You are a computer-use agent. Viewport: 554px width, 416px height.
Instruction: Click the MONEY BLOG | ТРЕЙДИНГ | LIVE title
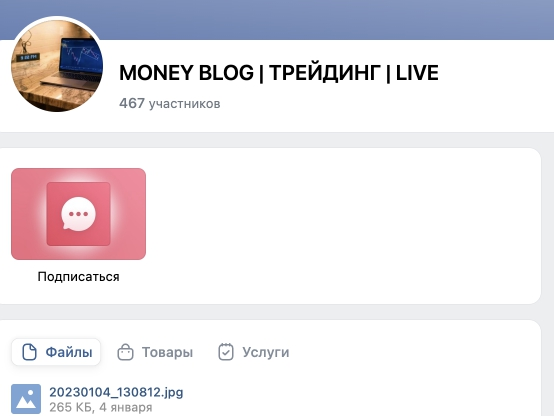coord(279,73)
